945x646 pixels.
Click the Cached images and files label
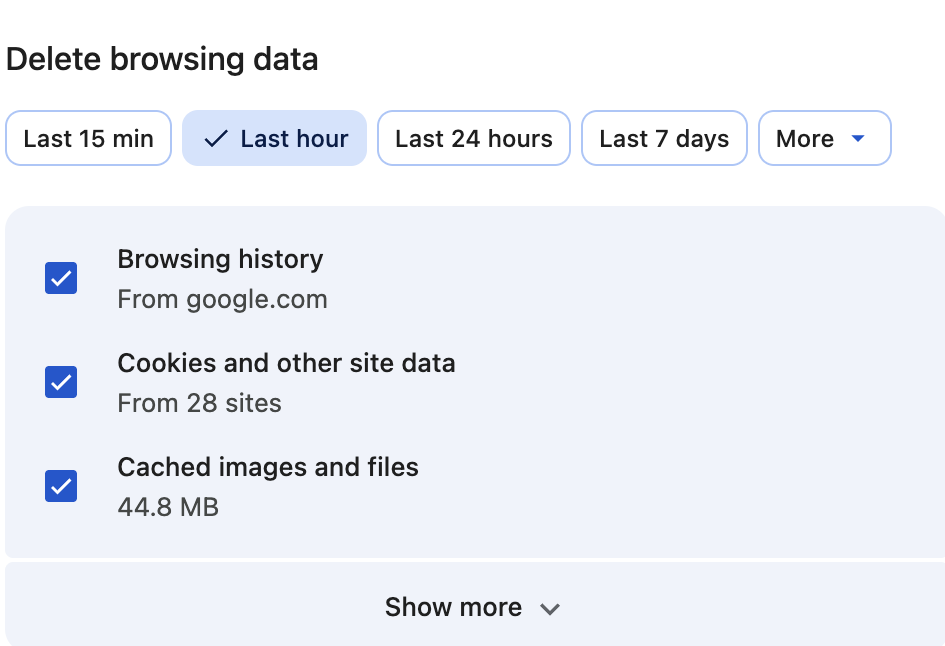[x=268, y=467]
